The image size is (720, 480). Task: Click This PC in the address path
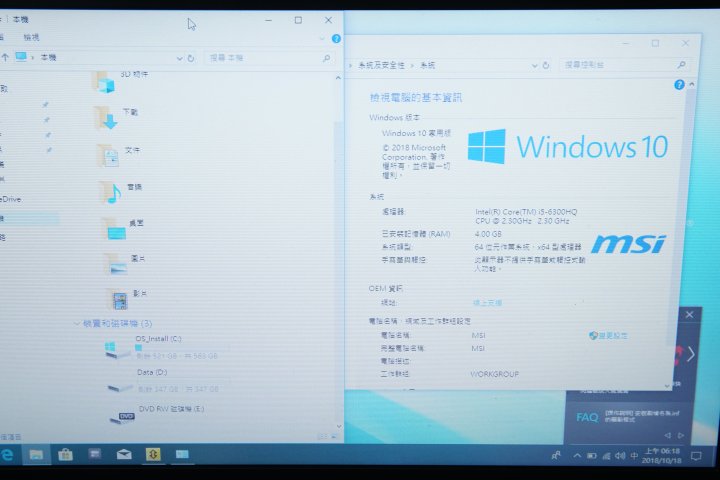coord(48,57)
